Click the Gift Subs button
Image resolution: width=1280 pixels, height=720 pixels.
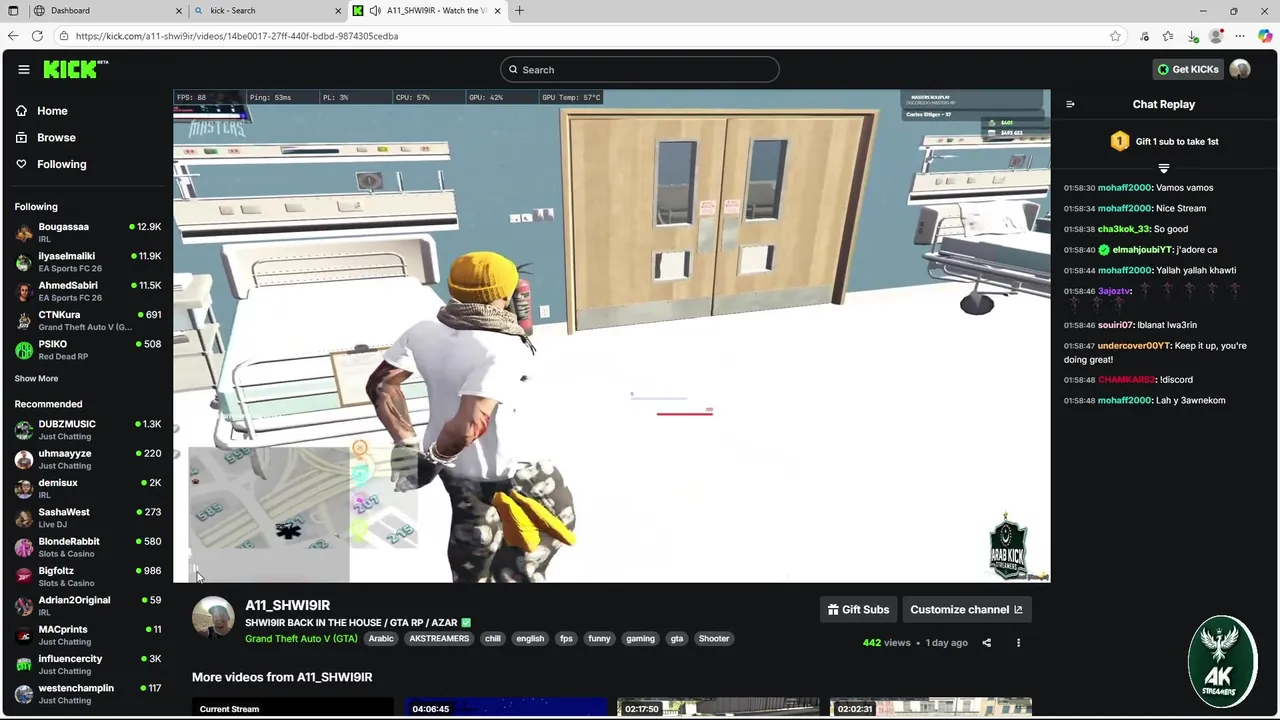pos(858,609)
